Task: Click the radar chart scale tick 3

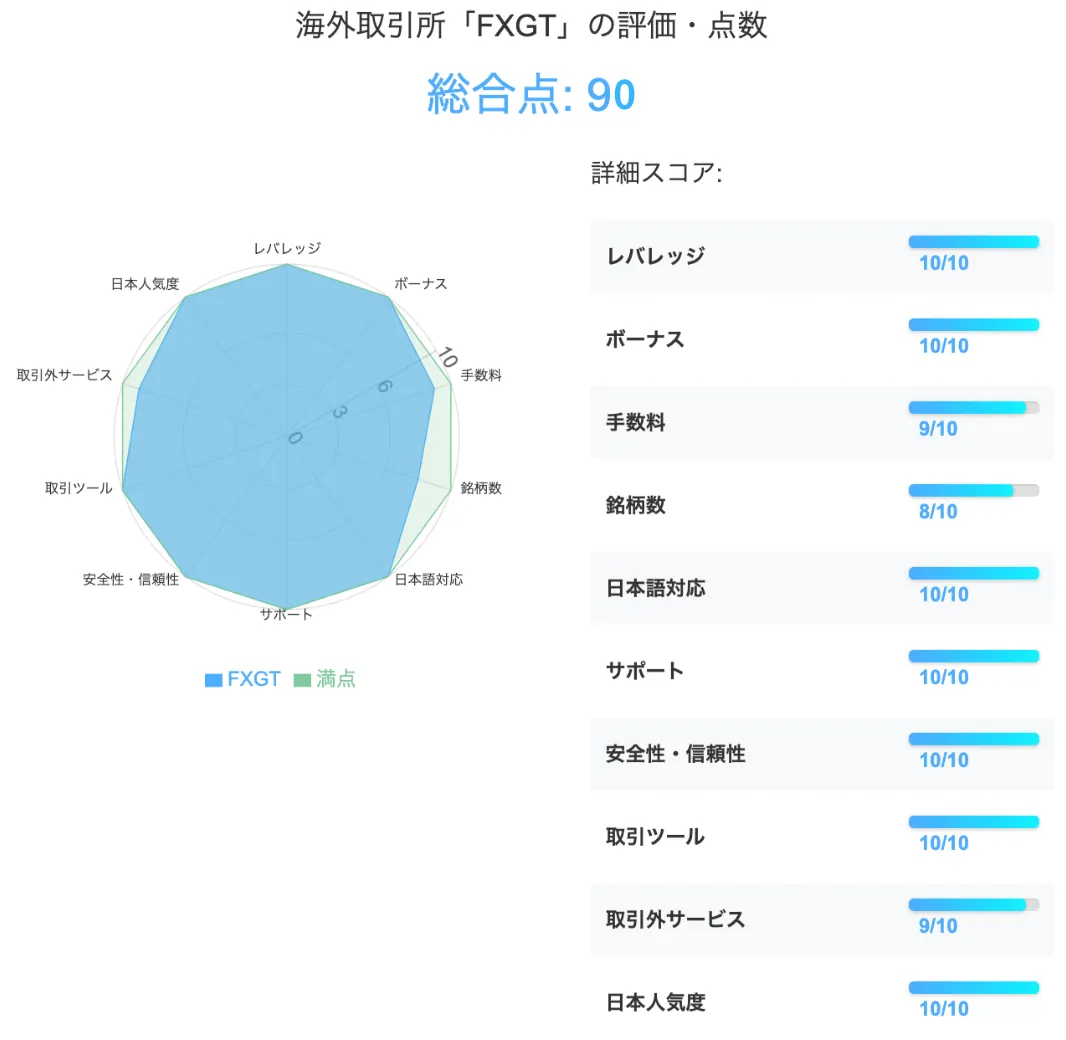Action: pyautogui.click(x=339, y=412)
